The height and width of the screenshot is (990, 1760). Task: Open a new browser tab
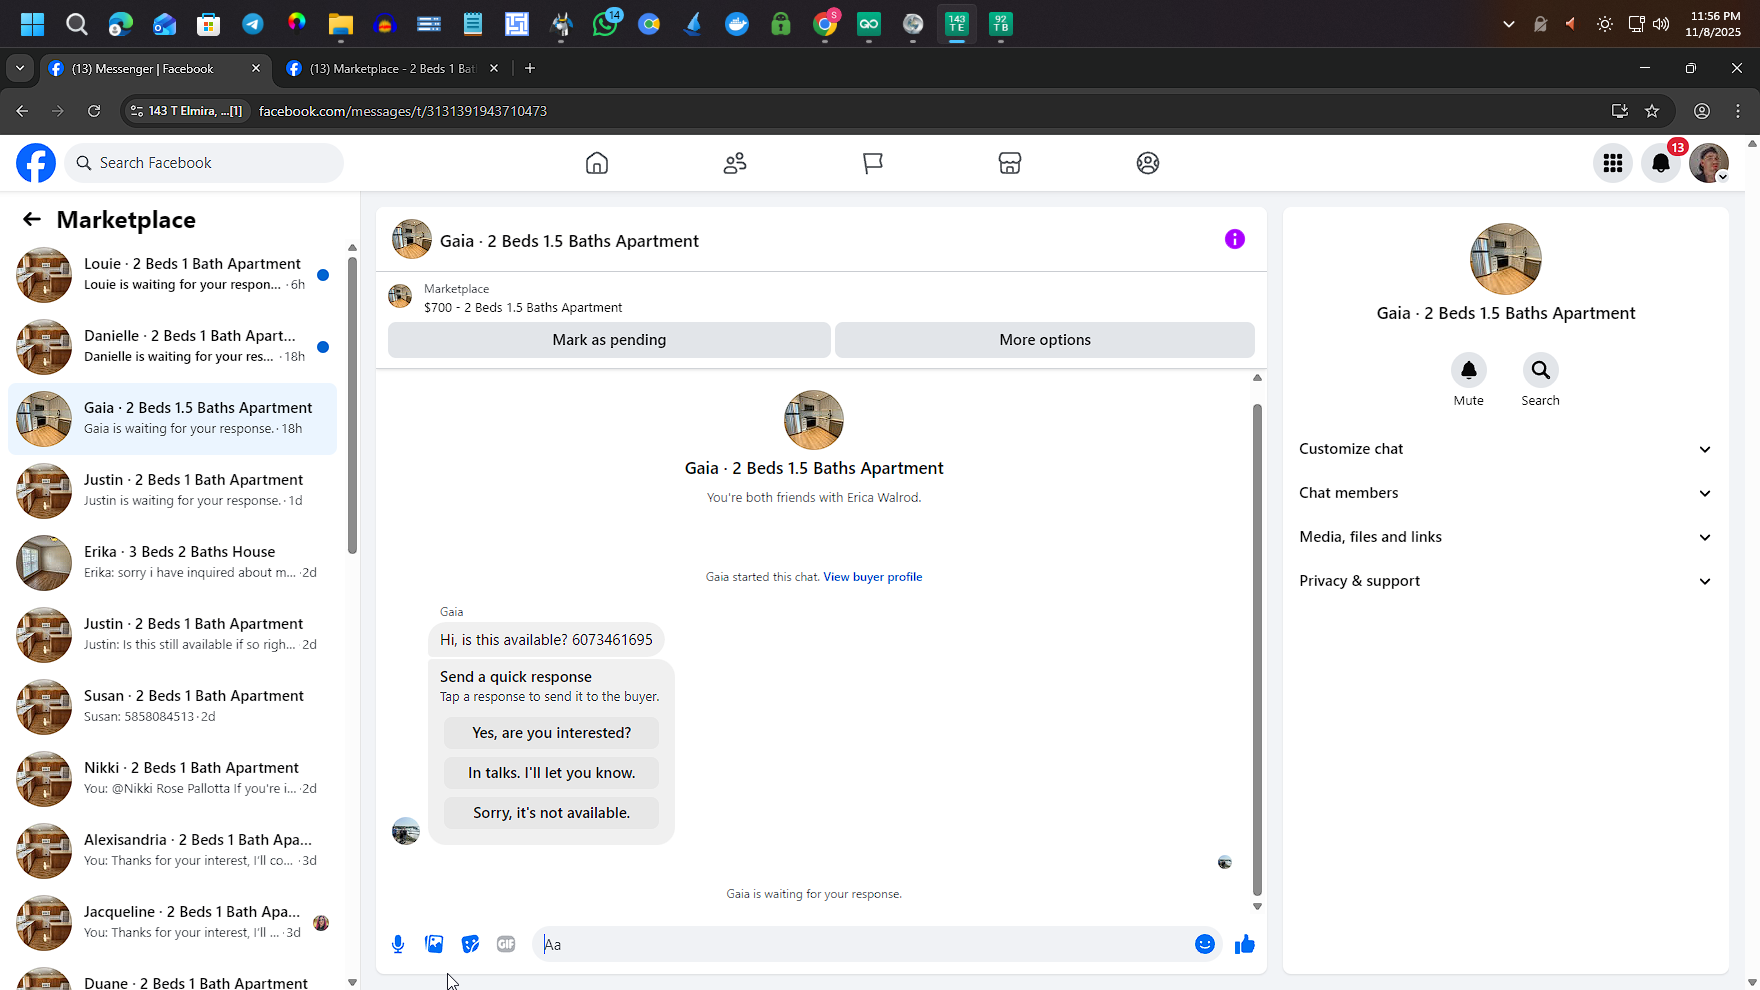point(530,68)
